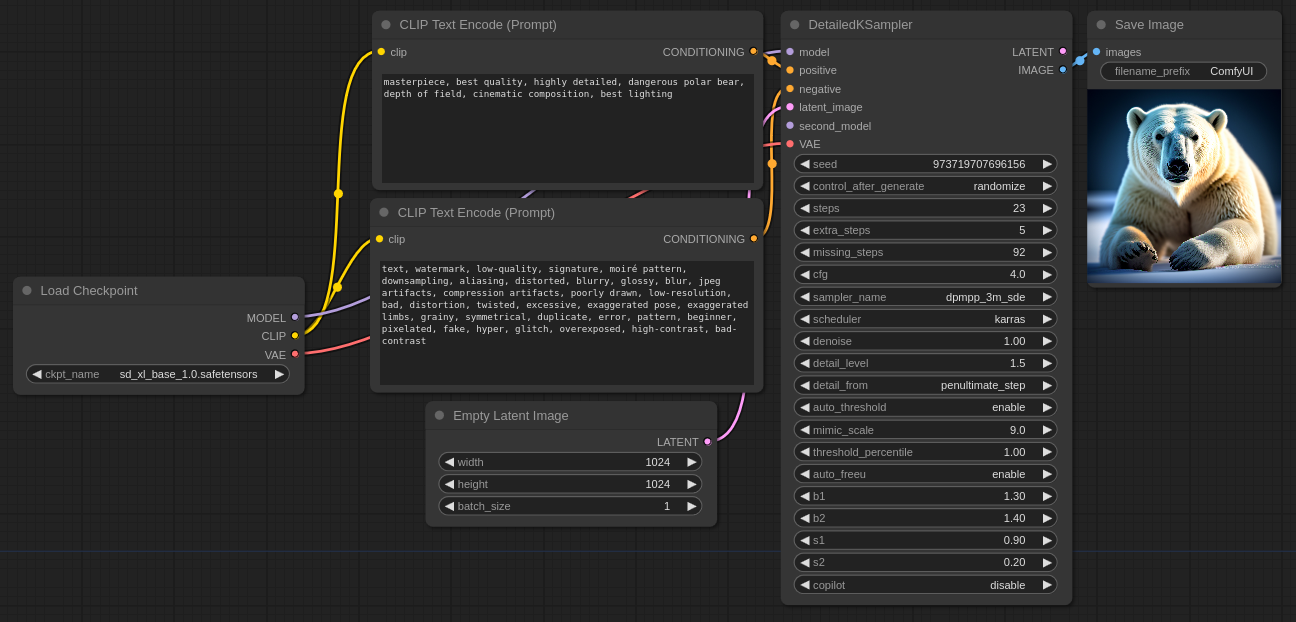Screen dimensions: 1296x622
Task: Decrease the width value with left arrow
Action: tap(449, 462)
